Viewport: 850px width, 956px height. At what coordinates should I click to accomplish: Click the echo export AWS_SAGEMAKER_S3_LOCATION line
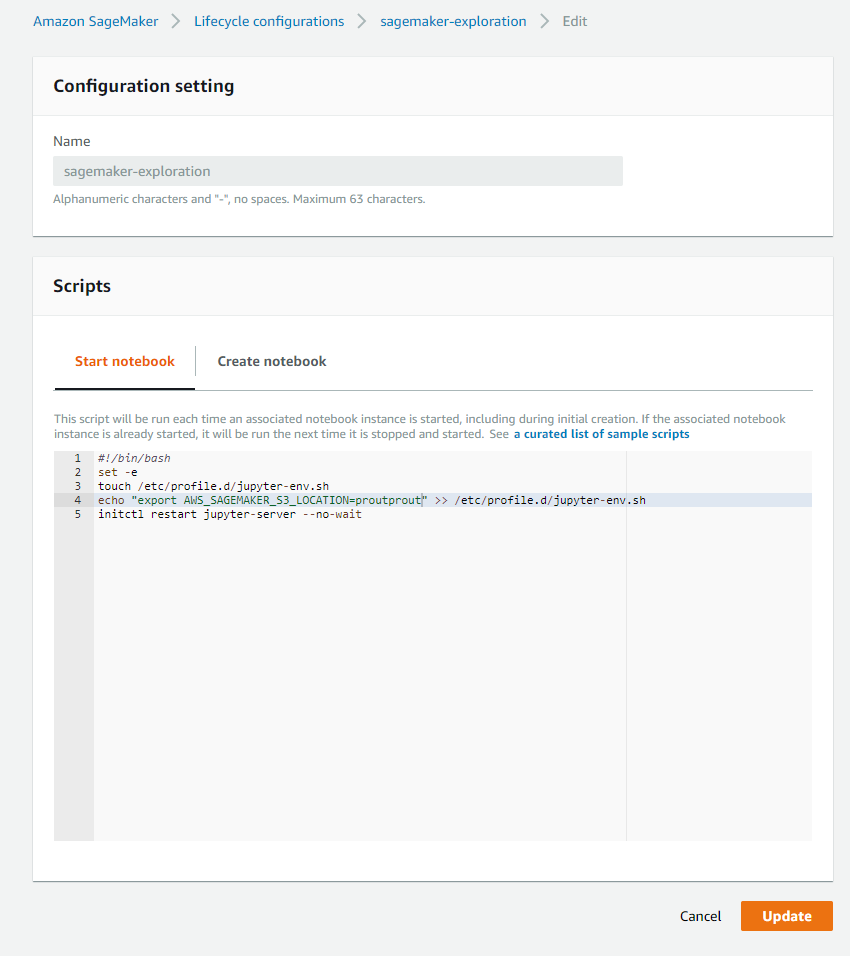click(x=371, y=500)
